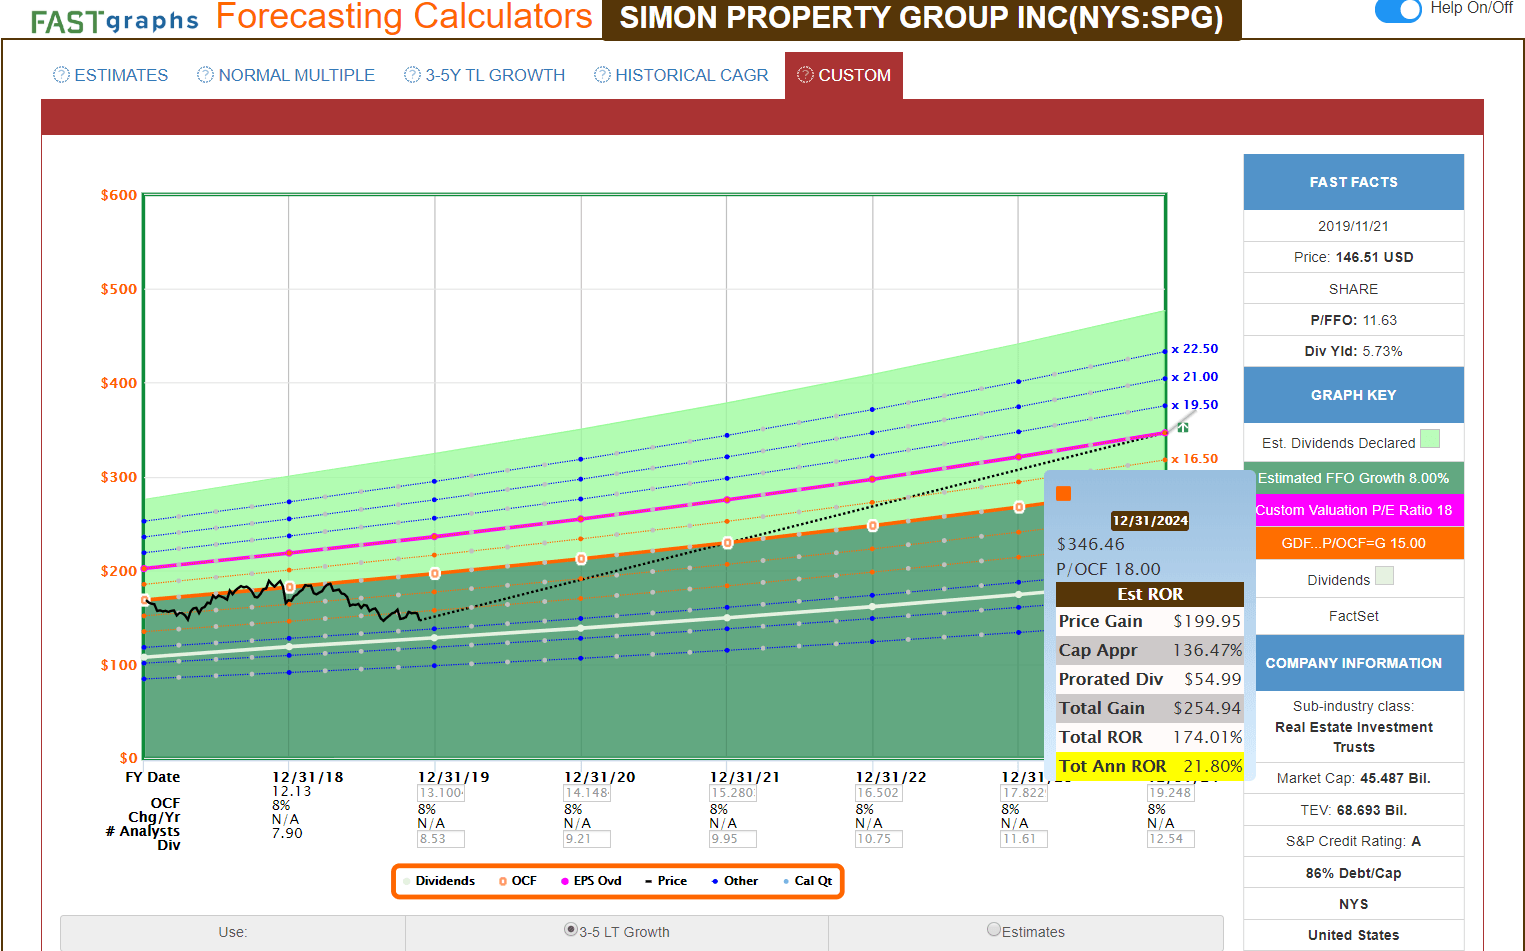1525x951 pixels.
Task: Click the x 22.50 multiple label
Action: coord(1195,349)
